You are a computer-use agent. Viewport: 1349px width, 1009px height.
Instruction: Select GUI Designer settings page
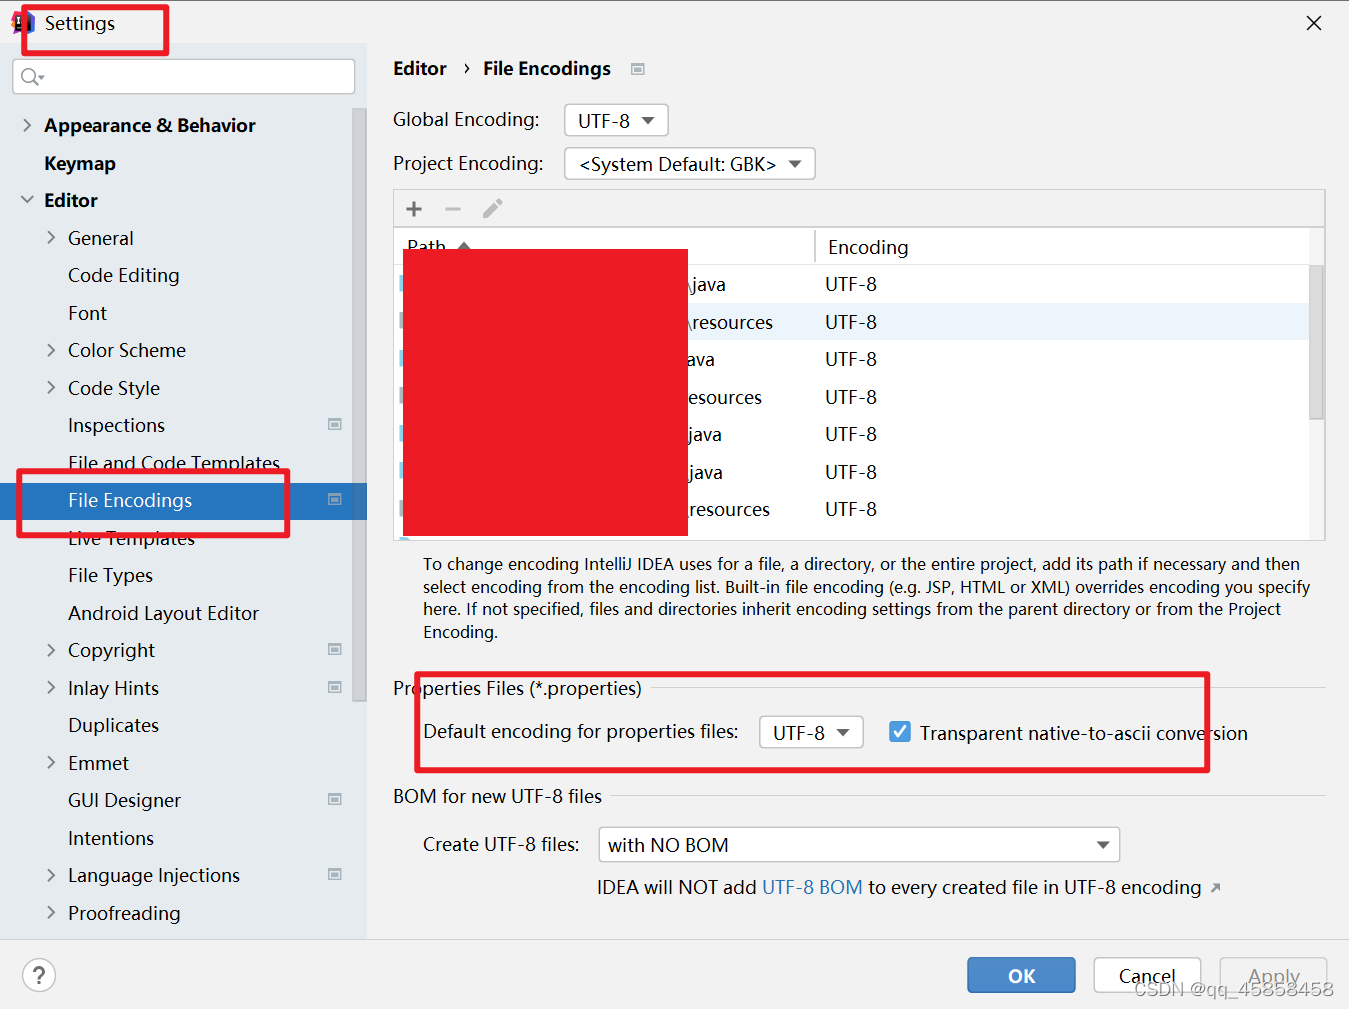[x=124, y=800]
